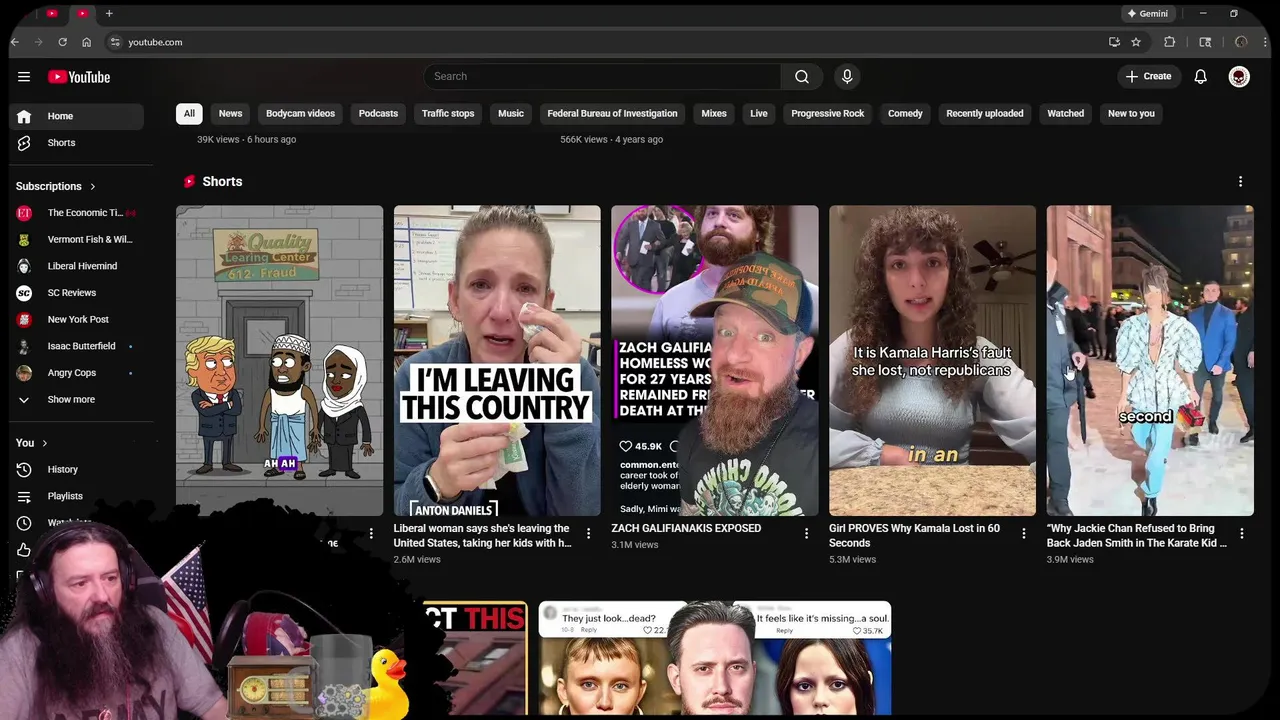Click the Create button

click(1148, 77)
